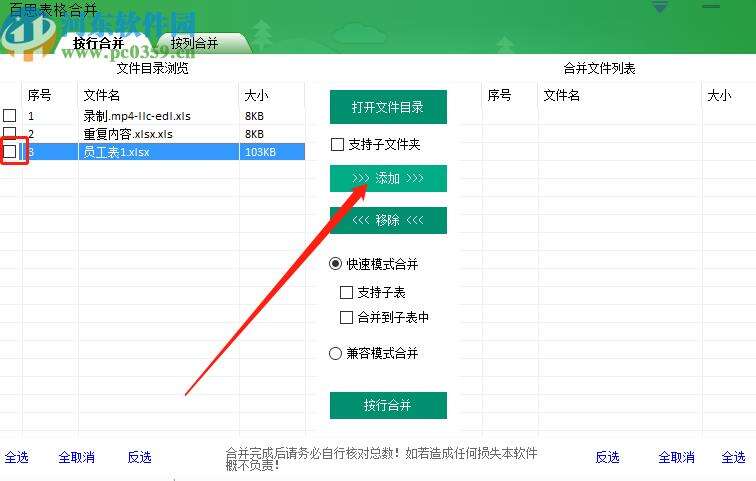Click 反选 under the file browser list
This screenshot has height=481, width=756.
pyautogui.click(x=140, y=457)
